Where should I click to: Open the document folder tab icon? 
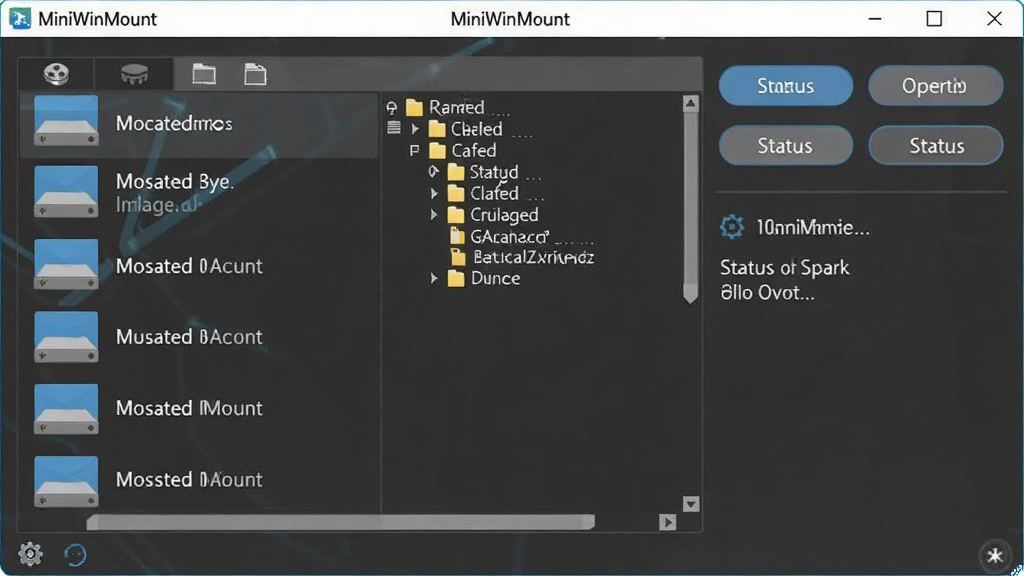pyautogui.click(x=255, y=74)
